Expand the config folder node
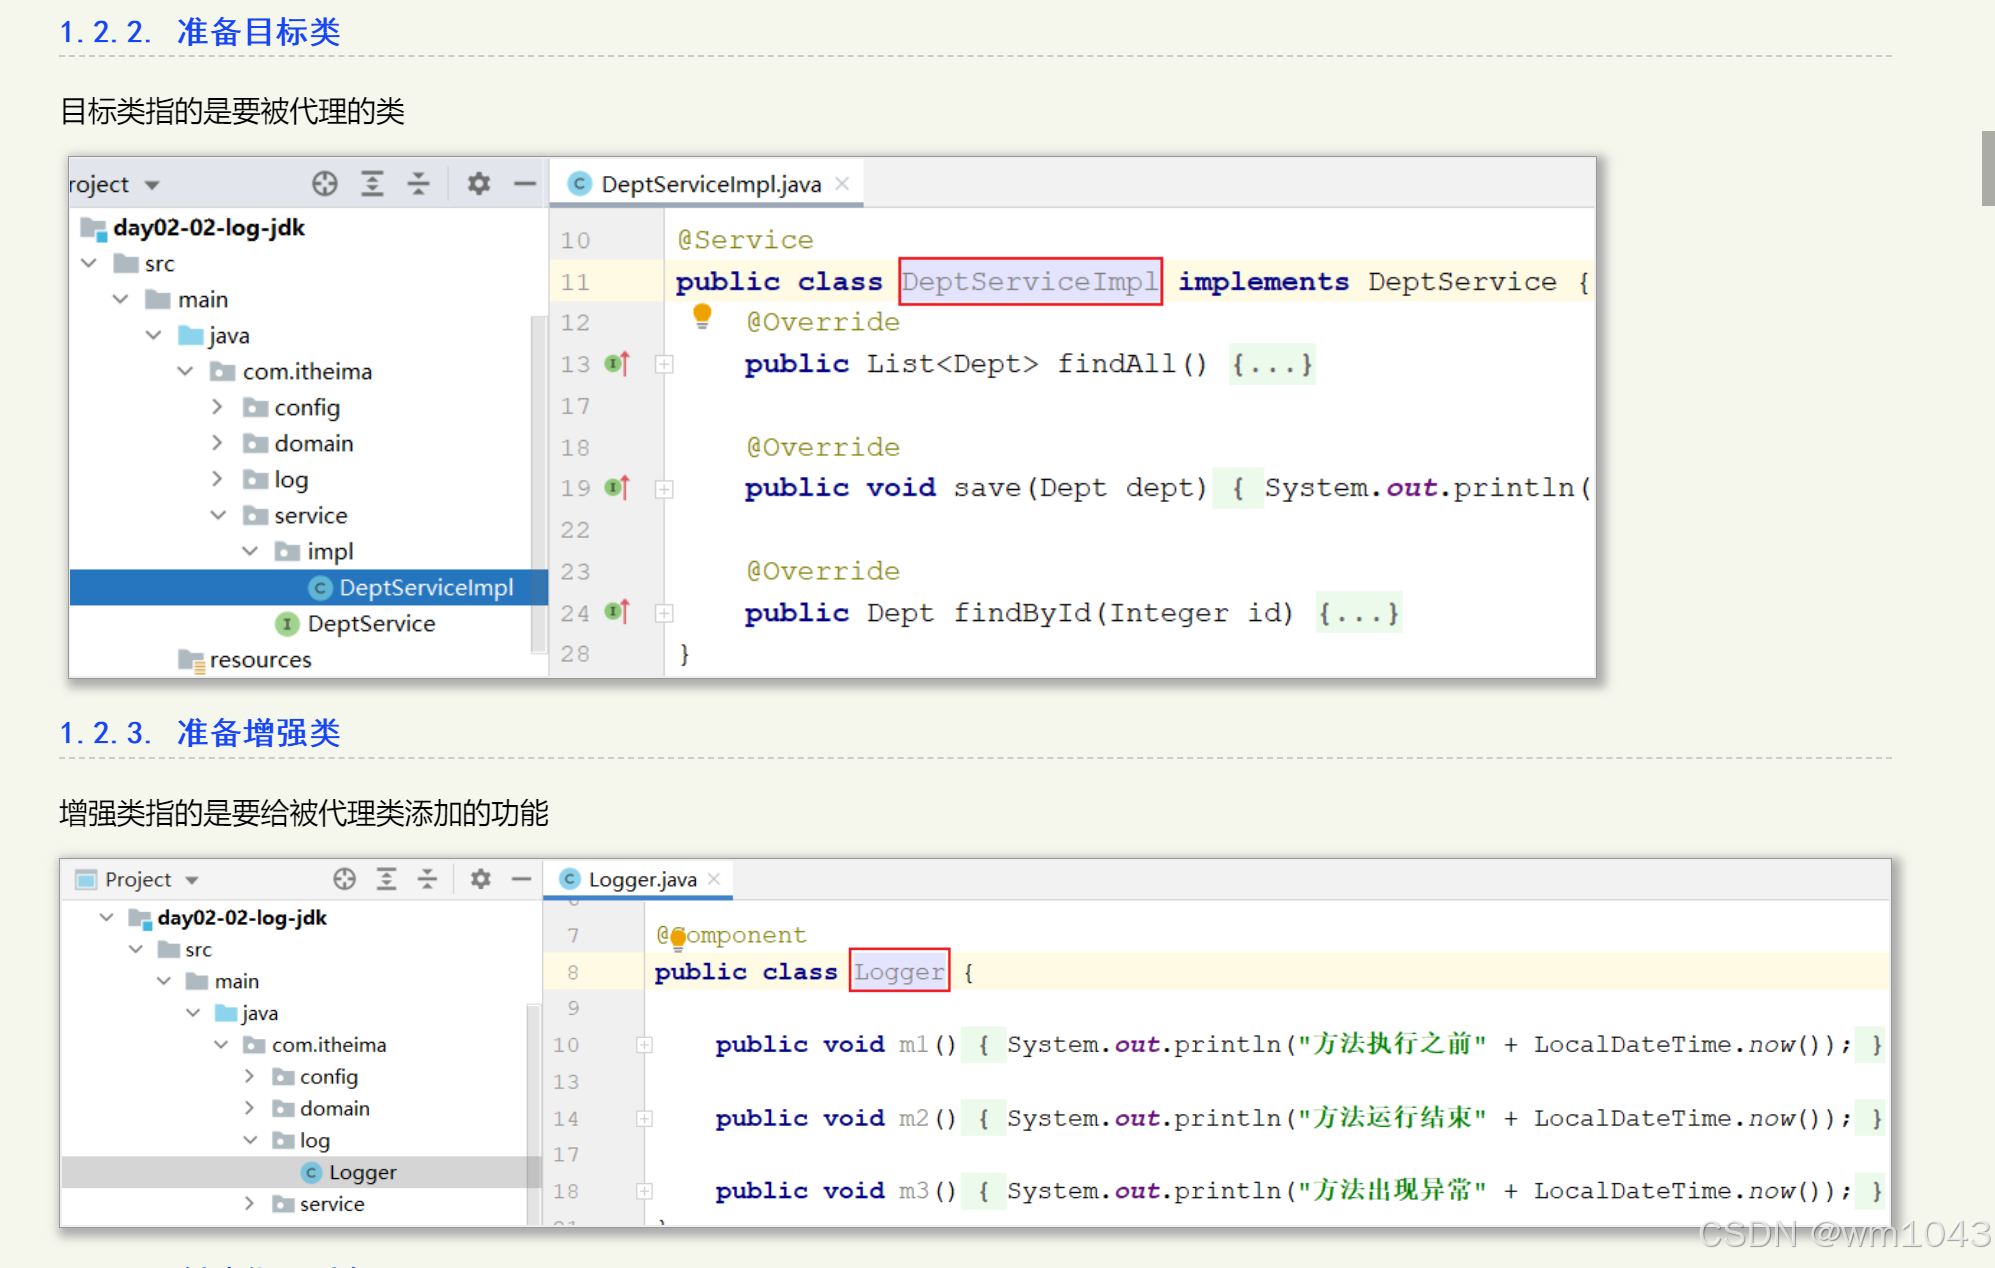 pyautogui.click(x=217, y=407)
